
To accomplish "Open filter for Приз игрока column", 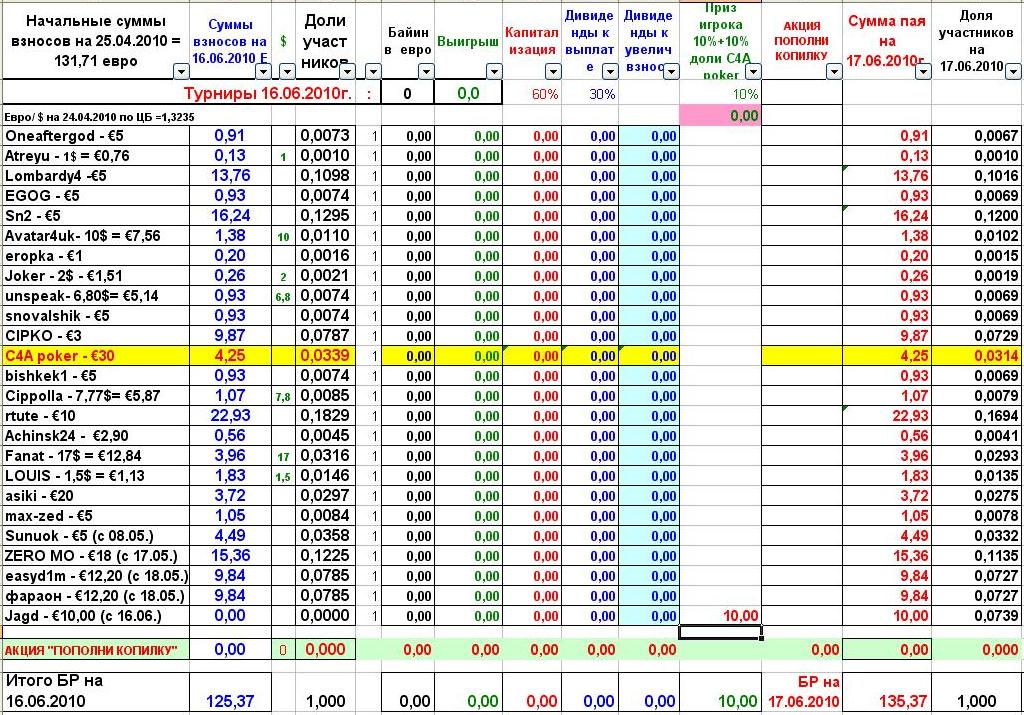I will pos(753,71).
